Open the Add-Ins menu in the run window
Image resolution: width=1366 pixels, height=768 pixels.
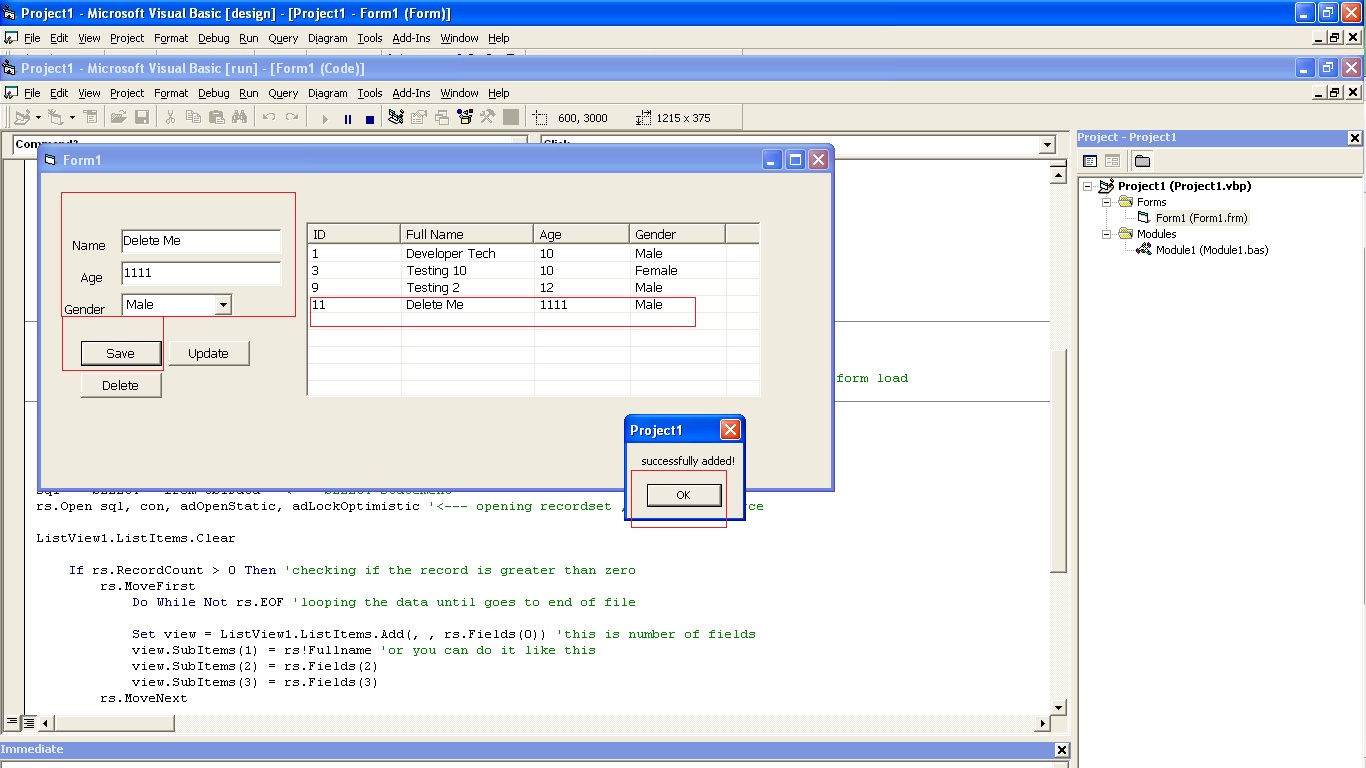411,93
